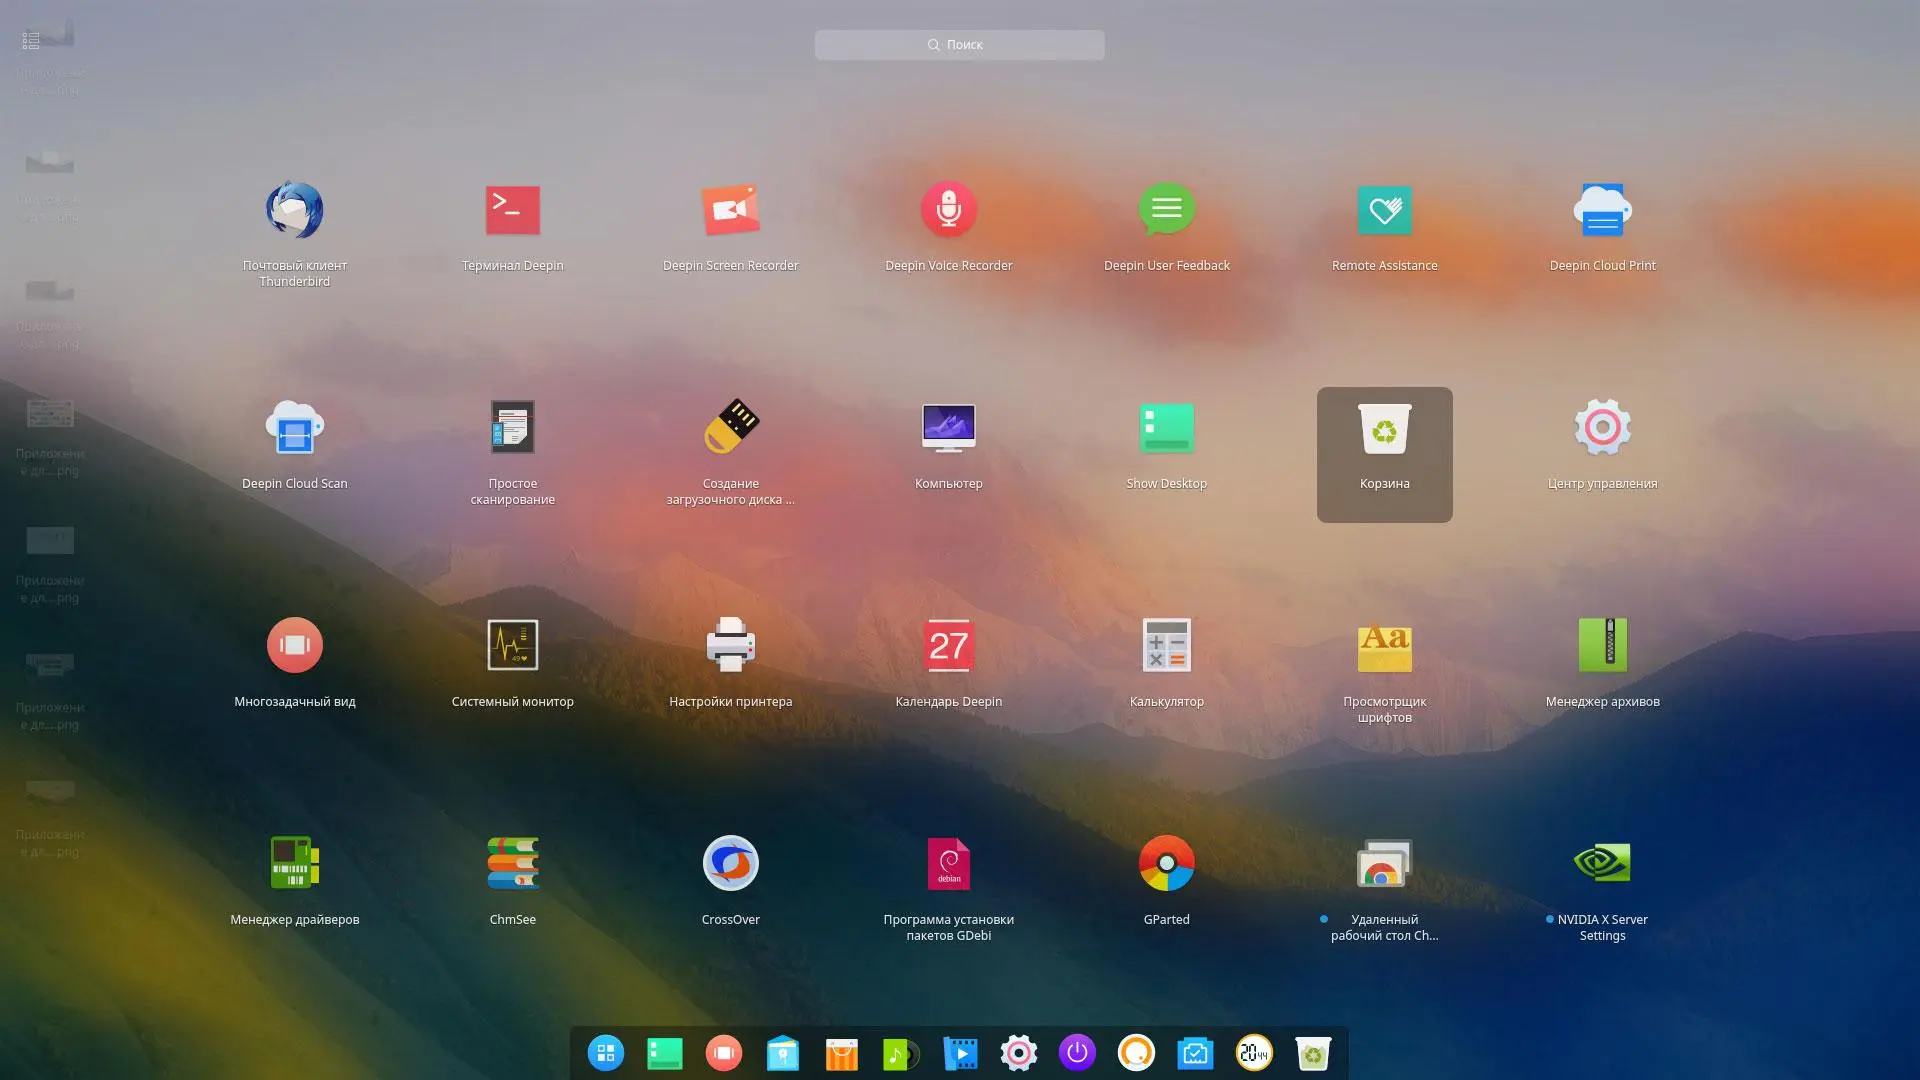The image size is (1920, 1080).
Task: Open GDebi package installer (Программа установки пакетов)
Action: [x=948, y=863]
